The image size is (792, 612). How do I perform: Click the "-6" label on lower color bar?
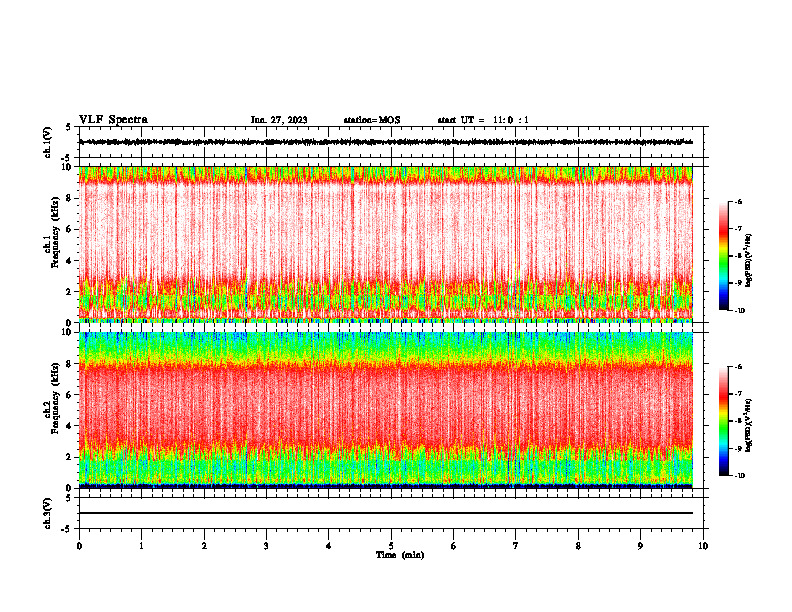[x=738, y=367]
